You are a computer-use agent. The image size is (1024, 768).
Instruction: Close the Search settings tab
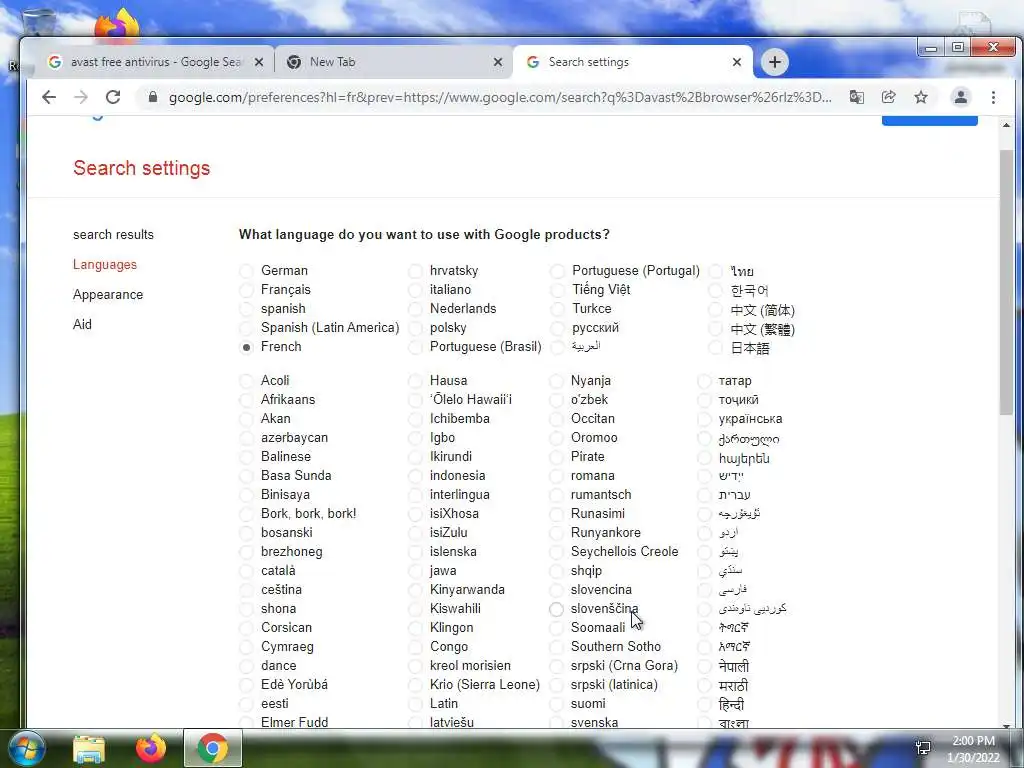click(x=737, y=62)
